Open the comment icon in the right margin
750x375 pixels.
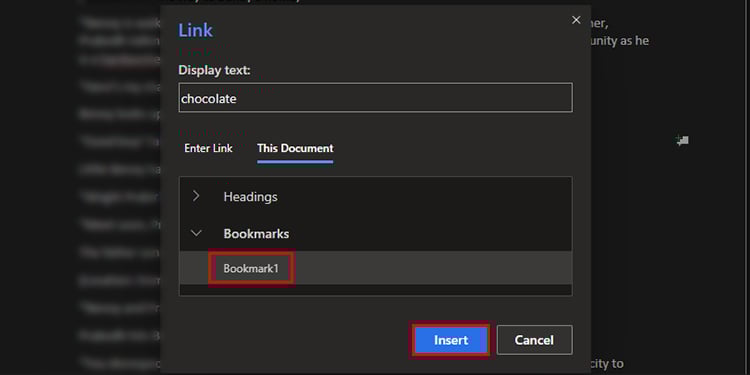(x=682, y=141)
